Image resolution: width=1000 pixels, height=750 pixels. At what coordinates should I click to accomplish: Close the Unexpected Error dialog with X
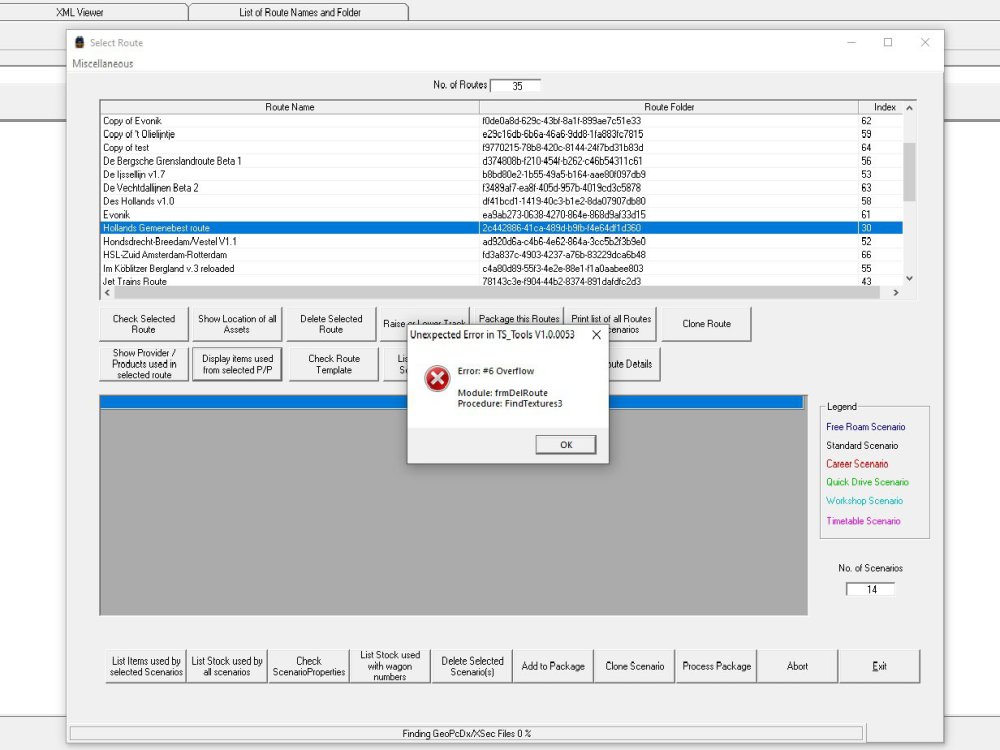[596, 336]
